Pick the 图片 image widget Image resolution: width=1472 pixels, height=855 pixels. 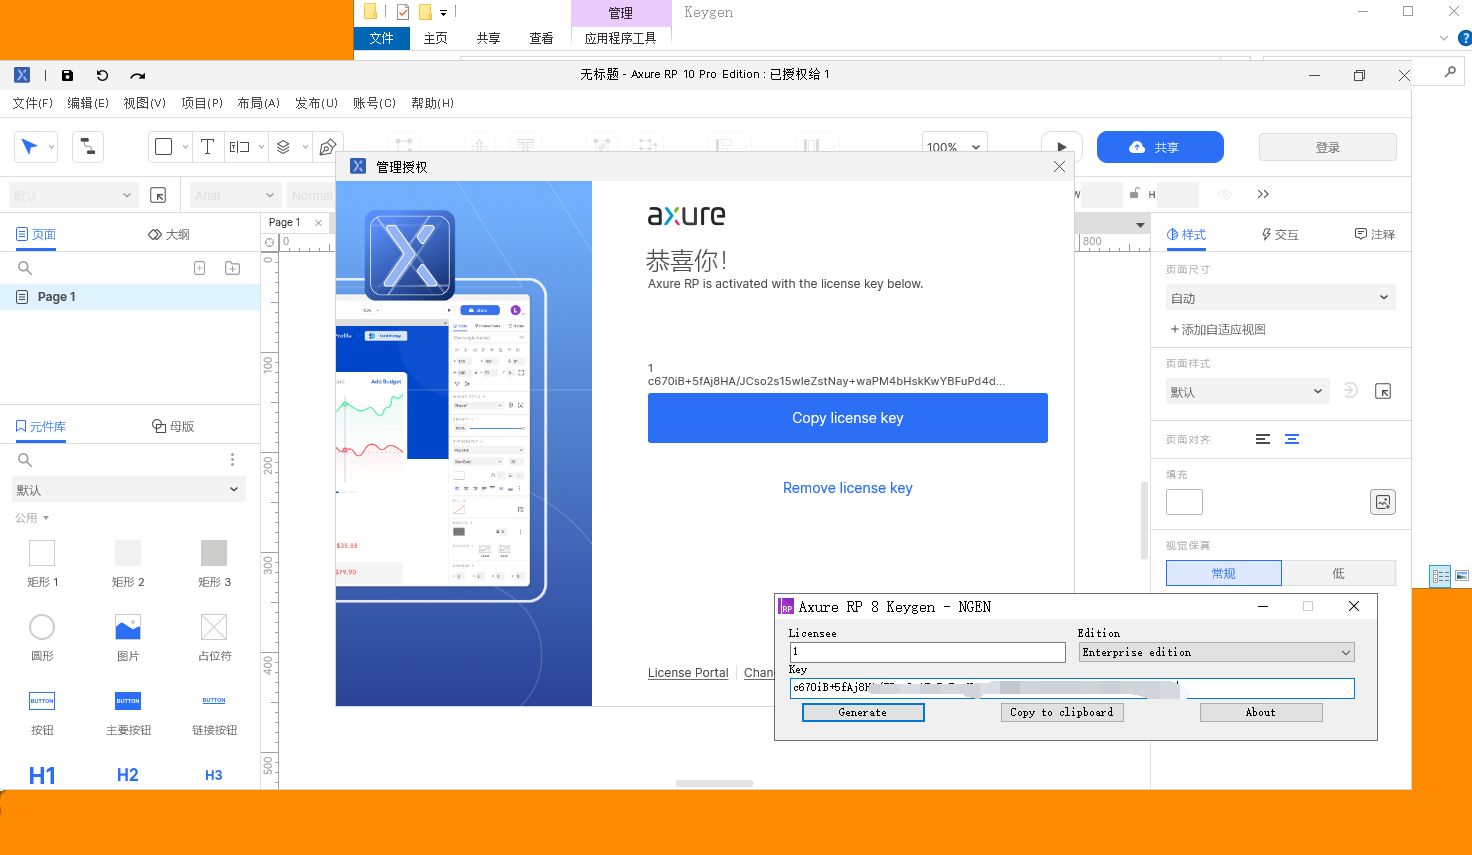point(128,636)
